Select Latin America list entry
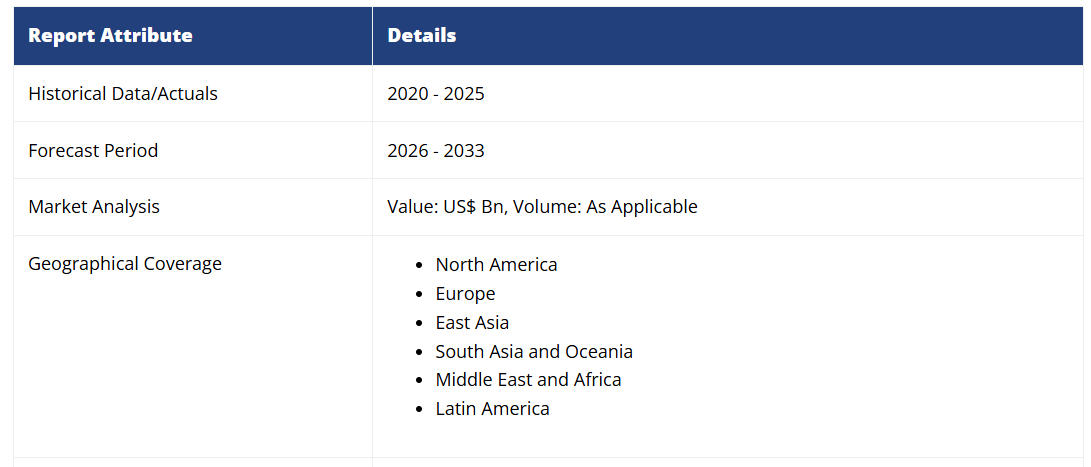 (492, 409)
